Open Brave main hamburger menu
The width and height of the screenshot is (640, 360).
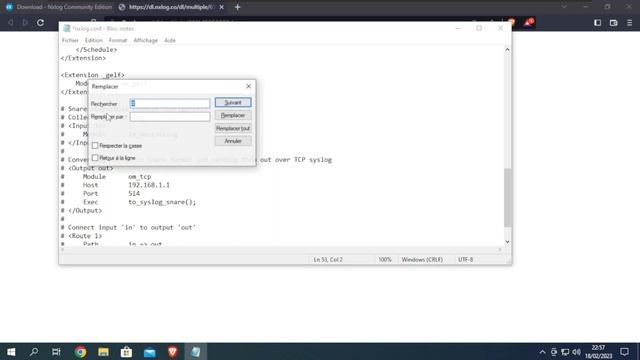[x=629, y=23]
